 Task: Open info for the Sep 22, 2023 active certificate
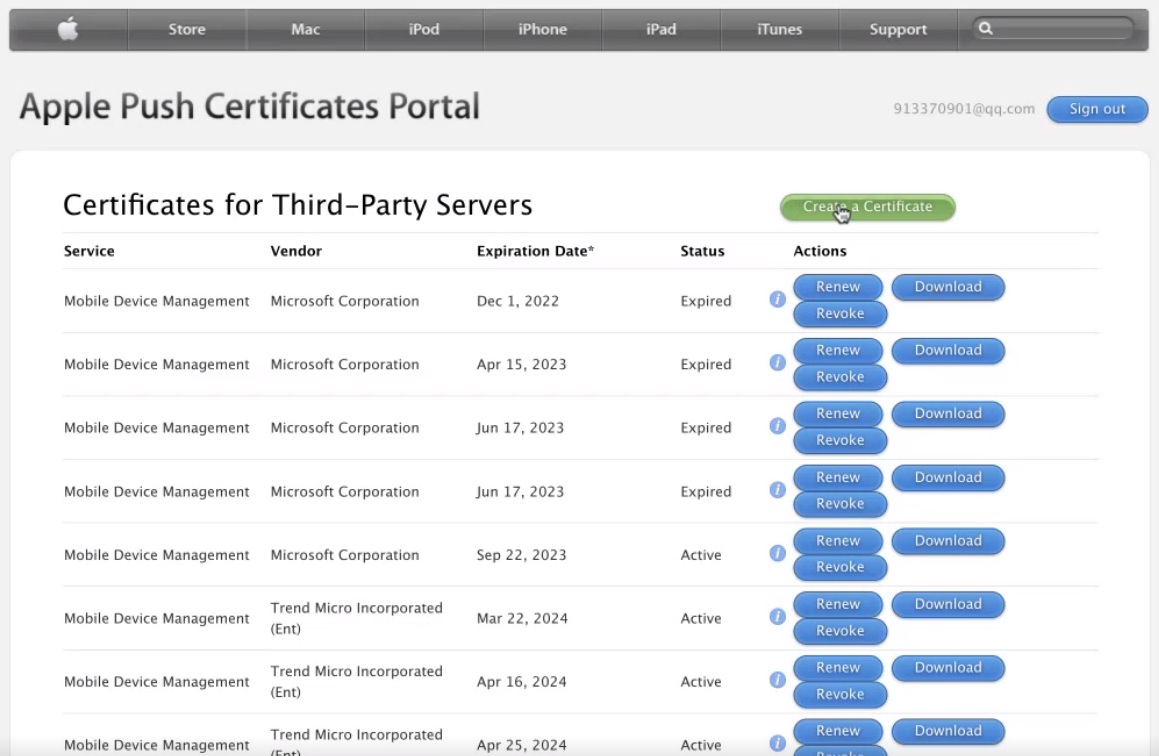tap(777, 552)
